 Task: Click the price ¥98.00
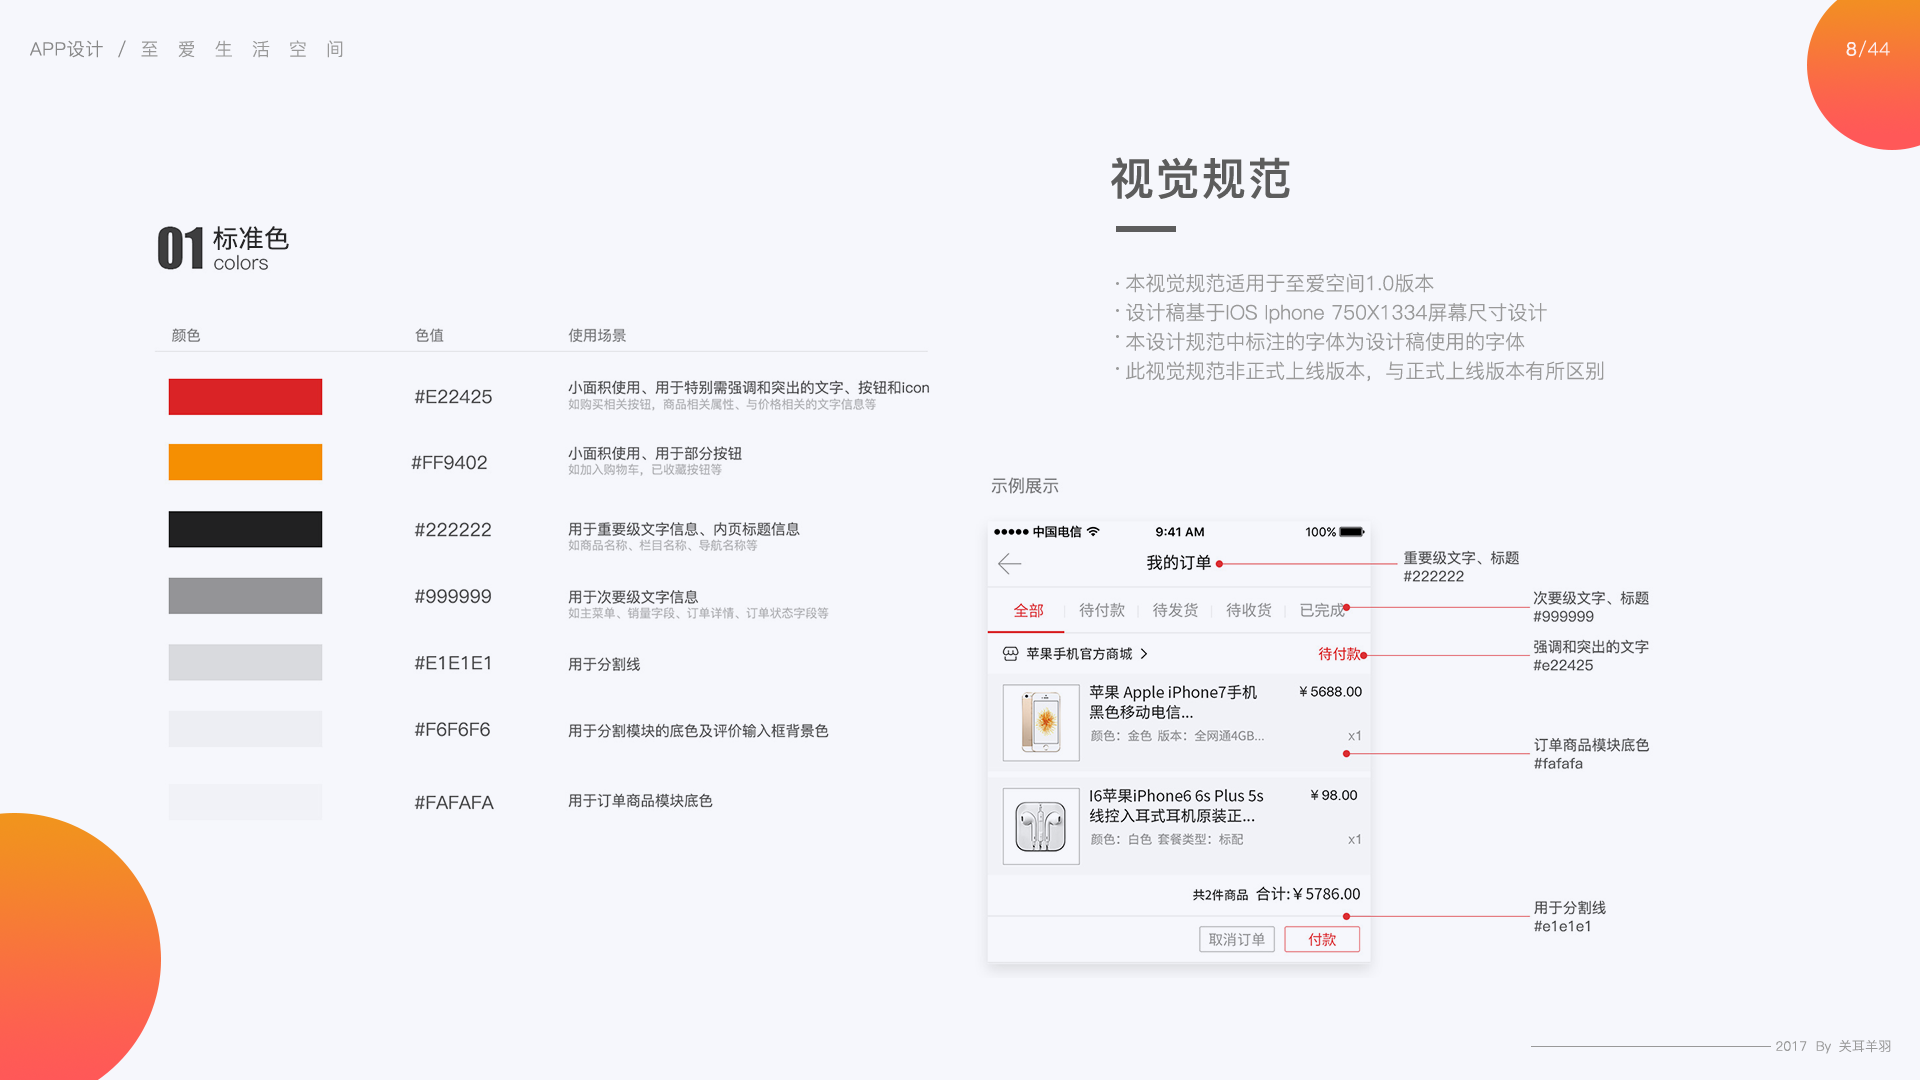pos(1333,796)
